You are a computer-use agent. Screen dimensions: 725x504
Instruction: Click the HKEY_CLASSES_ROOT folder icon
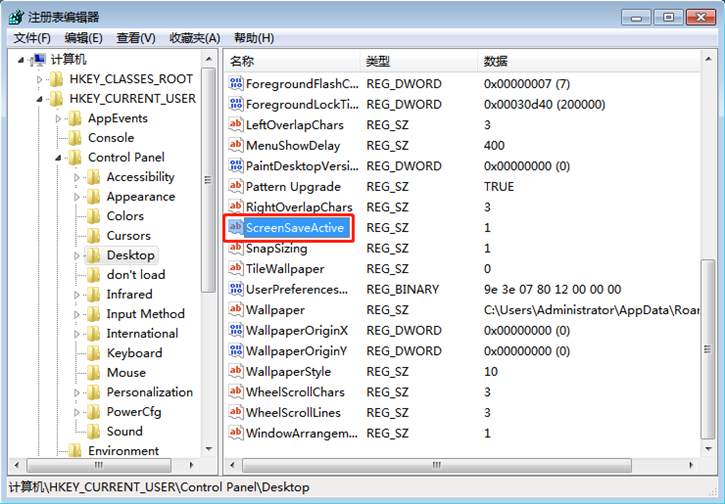[x=57, y=79]
